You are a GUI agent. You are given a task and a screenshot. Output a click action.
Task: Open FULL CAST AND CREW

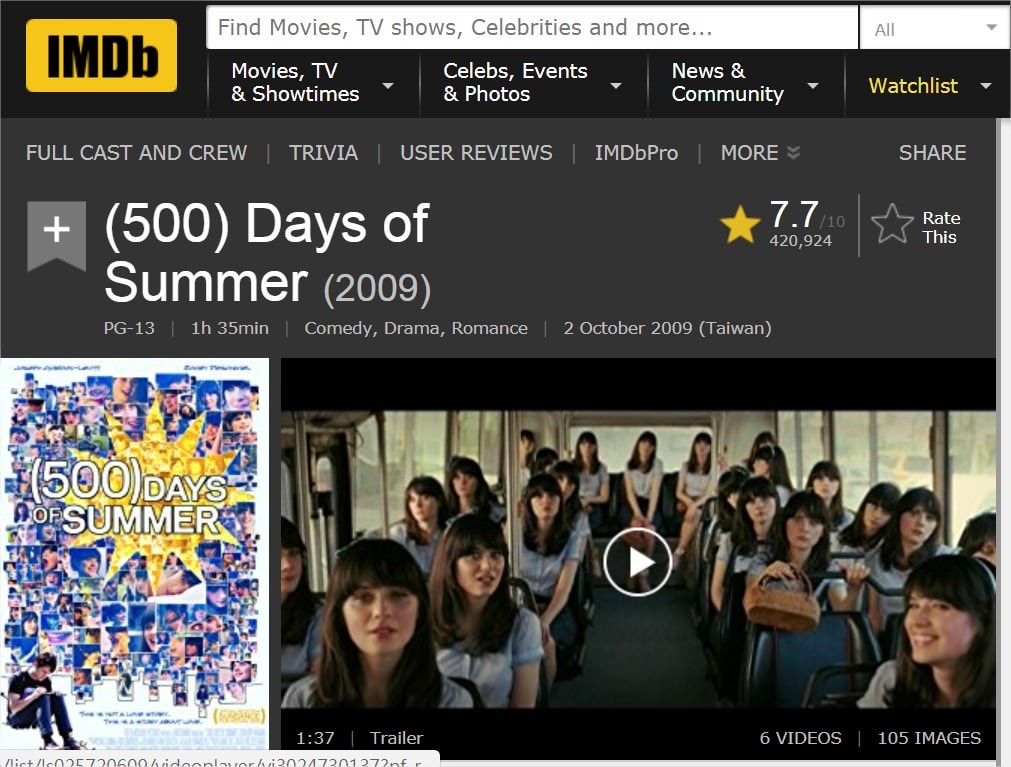137,153
